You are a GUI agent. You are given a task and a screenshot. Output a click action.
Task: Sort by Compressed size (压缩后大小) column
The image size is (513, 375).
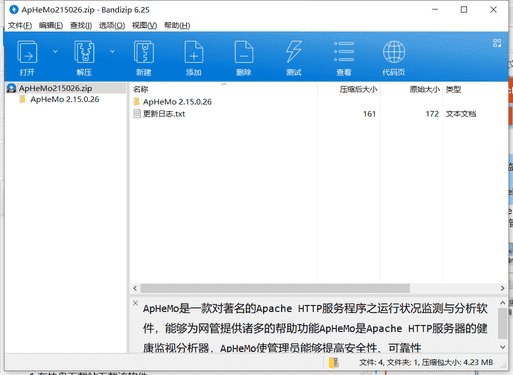358,89
